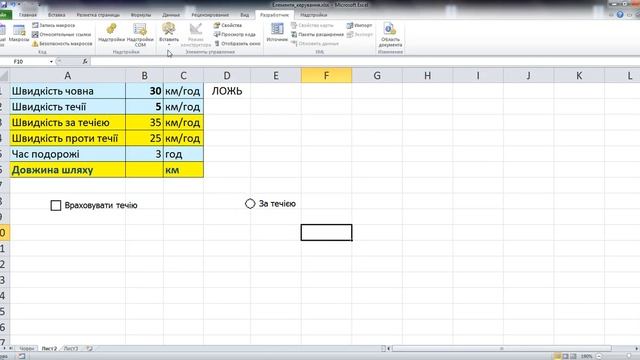Open the Надстройки ribbon tab

(313, 15)
